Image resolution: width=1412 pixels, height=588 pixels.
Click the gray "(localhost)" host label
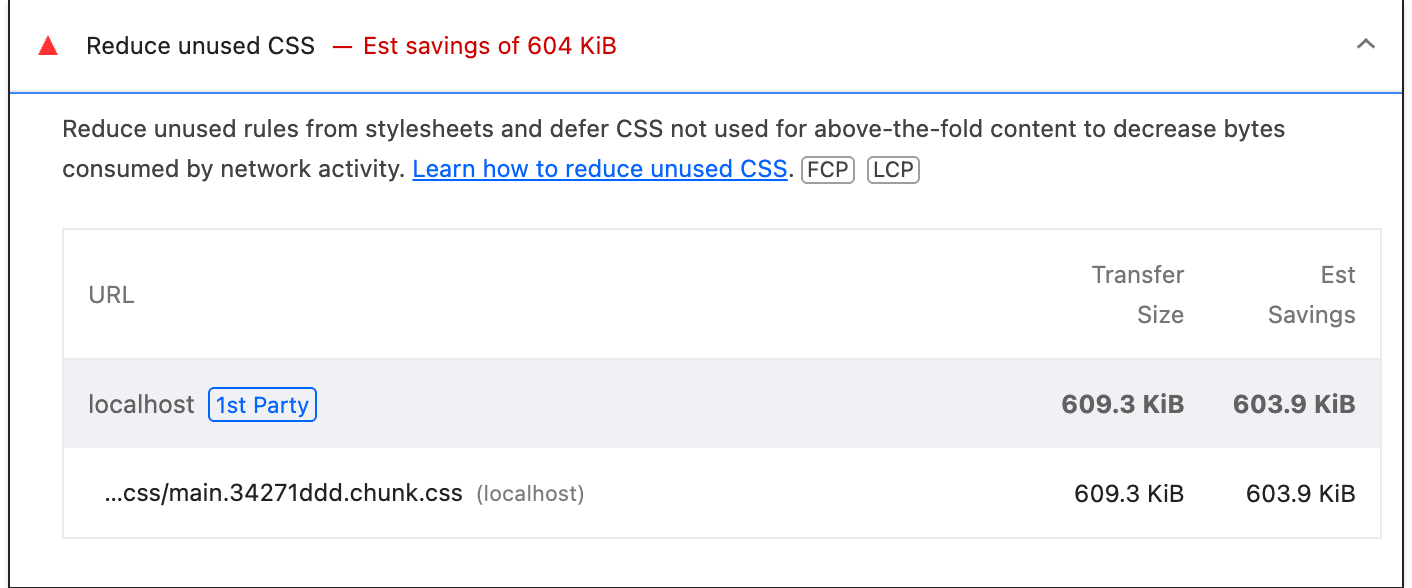point(530,494)
